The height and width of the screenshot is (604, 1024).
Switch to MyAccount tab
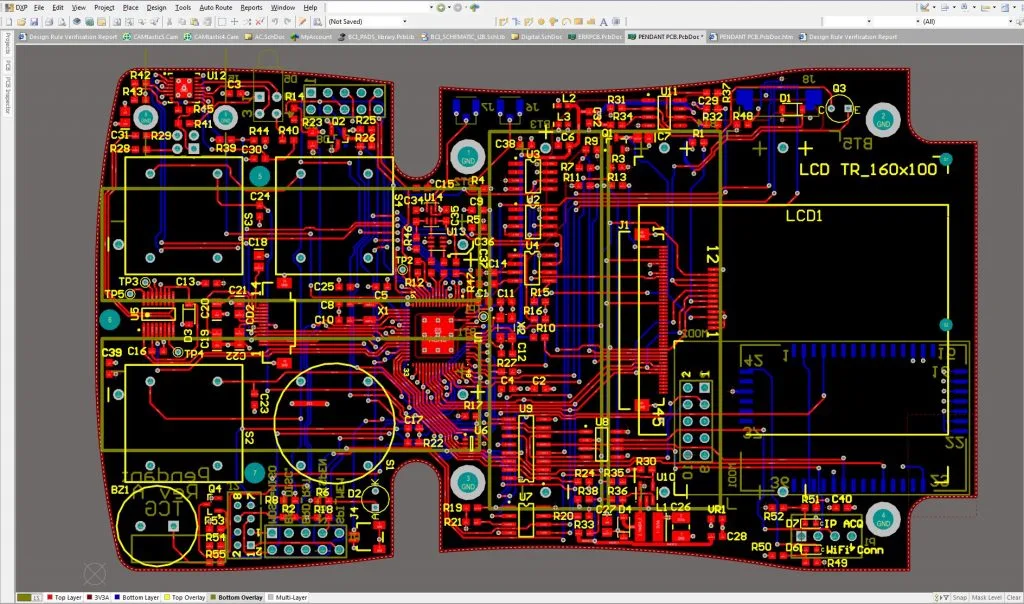click(x=311, y=37)
